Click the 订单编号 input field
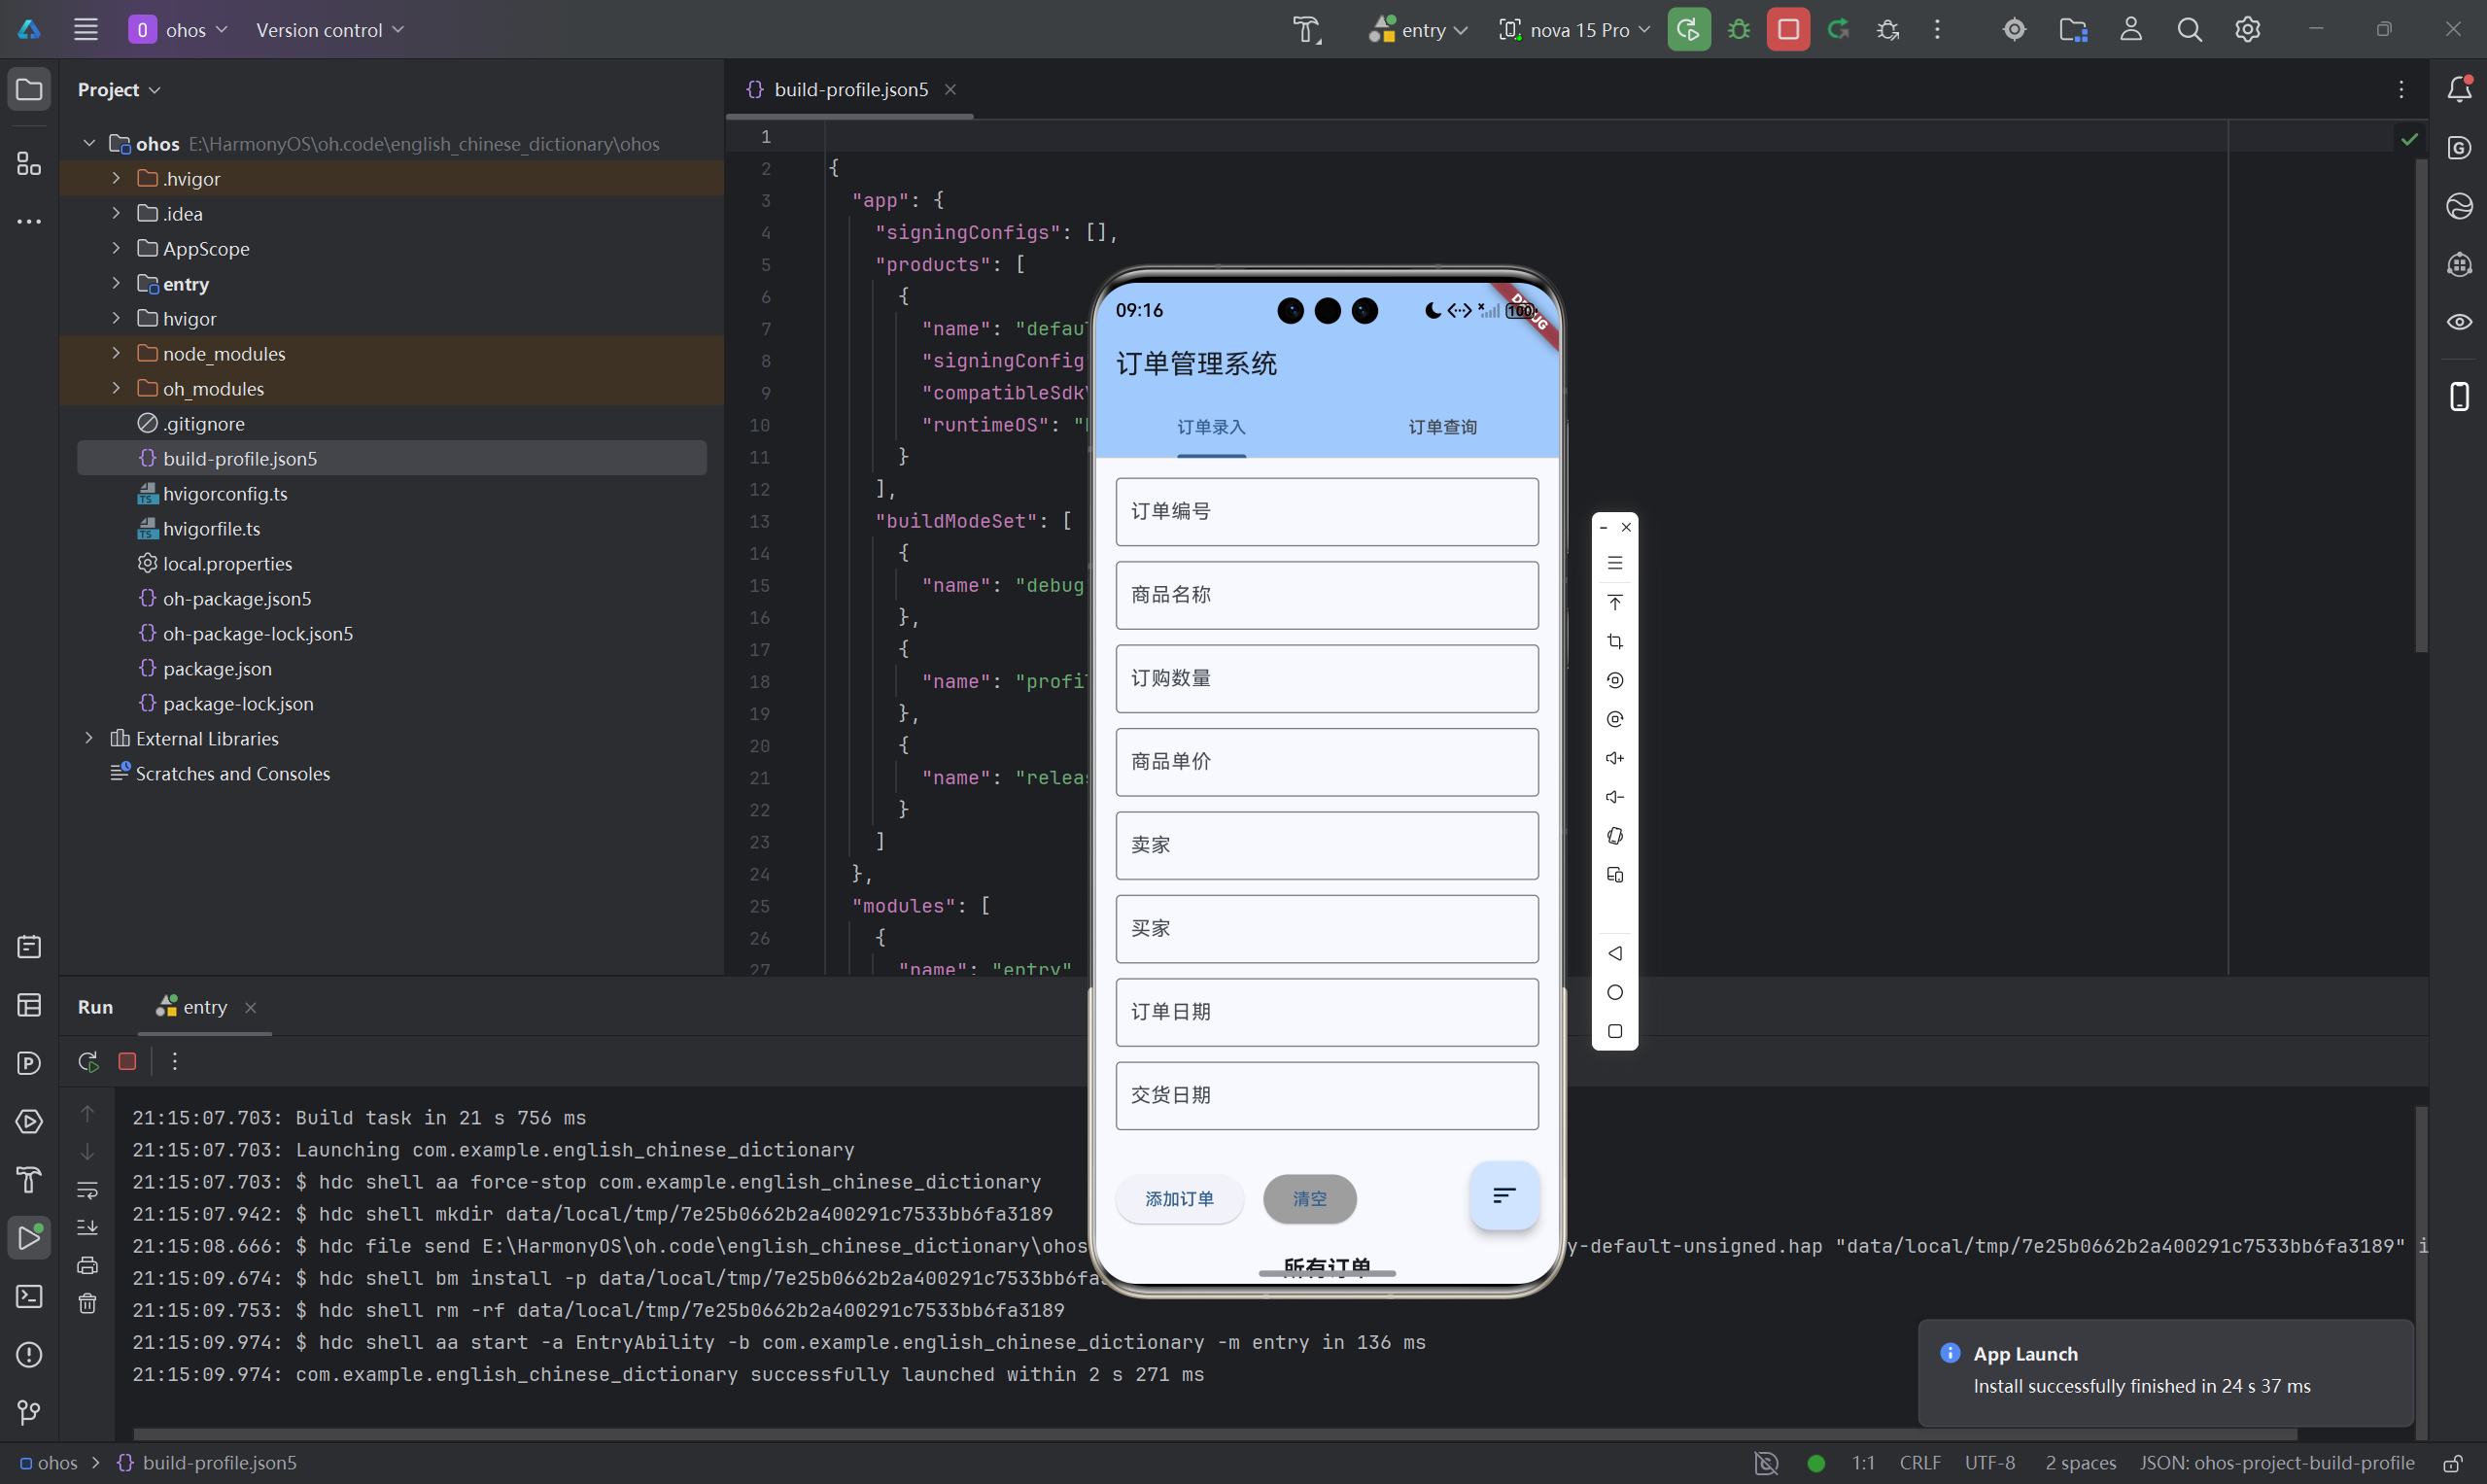2487x1484 pixels. (1326, 511)
